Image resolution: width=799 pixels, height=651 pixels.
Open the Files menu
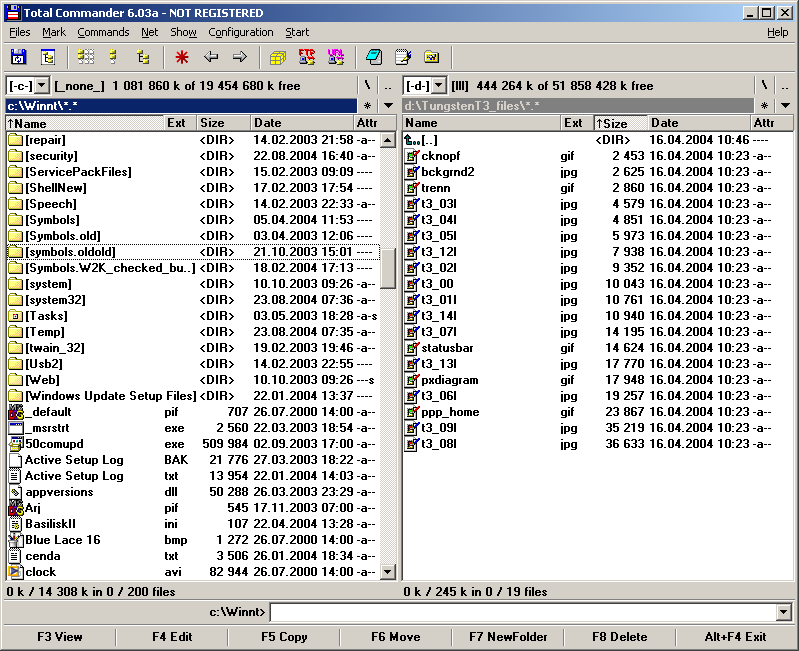(19, 32)
